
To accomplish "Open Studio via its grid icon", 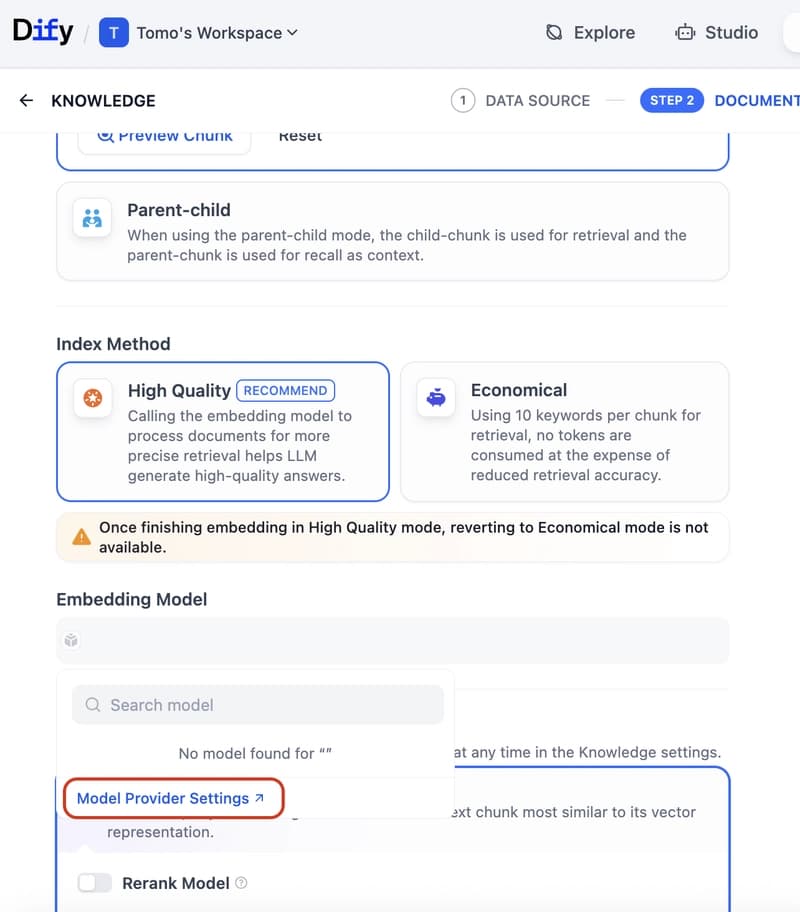I will [x=684, y=32].
